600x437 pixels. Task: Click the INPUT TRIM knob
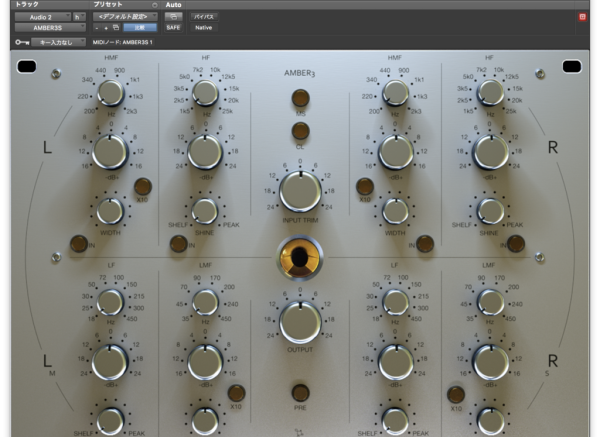pyautogui.click(x=300, y=191)
